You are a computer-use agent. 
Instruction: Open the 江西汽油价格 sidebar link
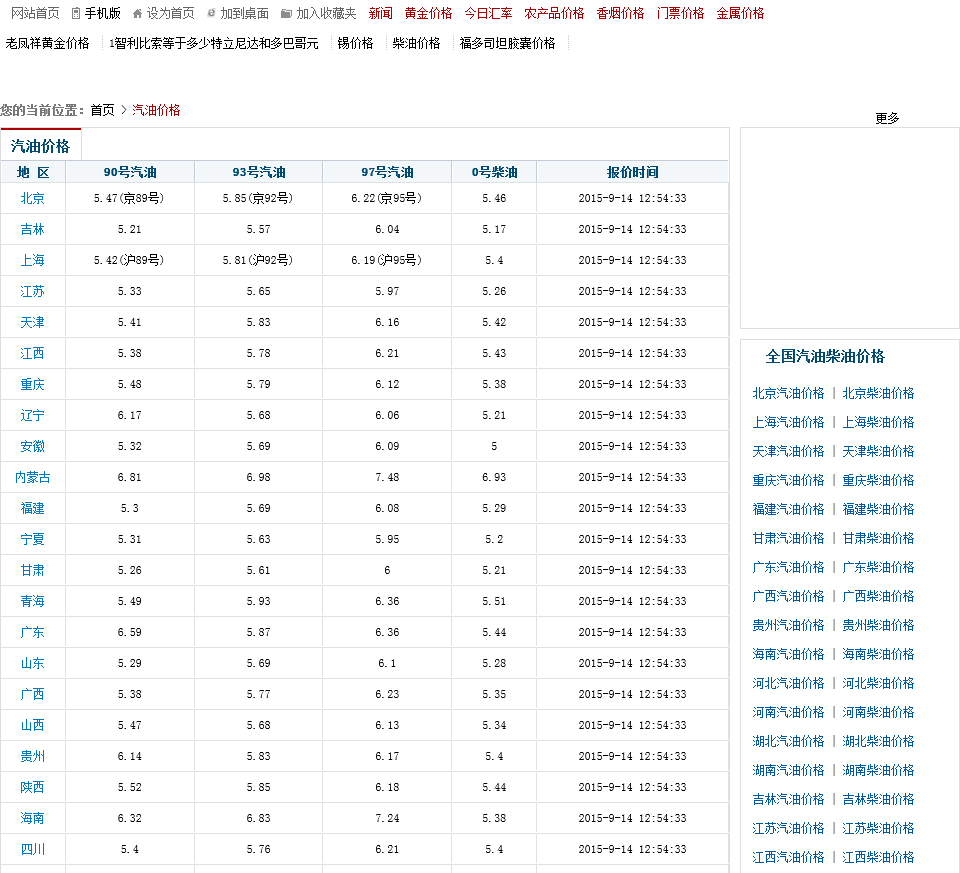pyautogui.click(x=788, y=858)
